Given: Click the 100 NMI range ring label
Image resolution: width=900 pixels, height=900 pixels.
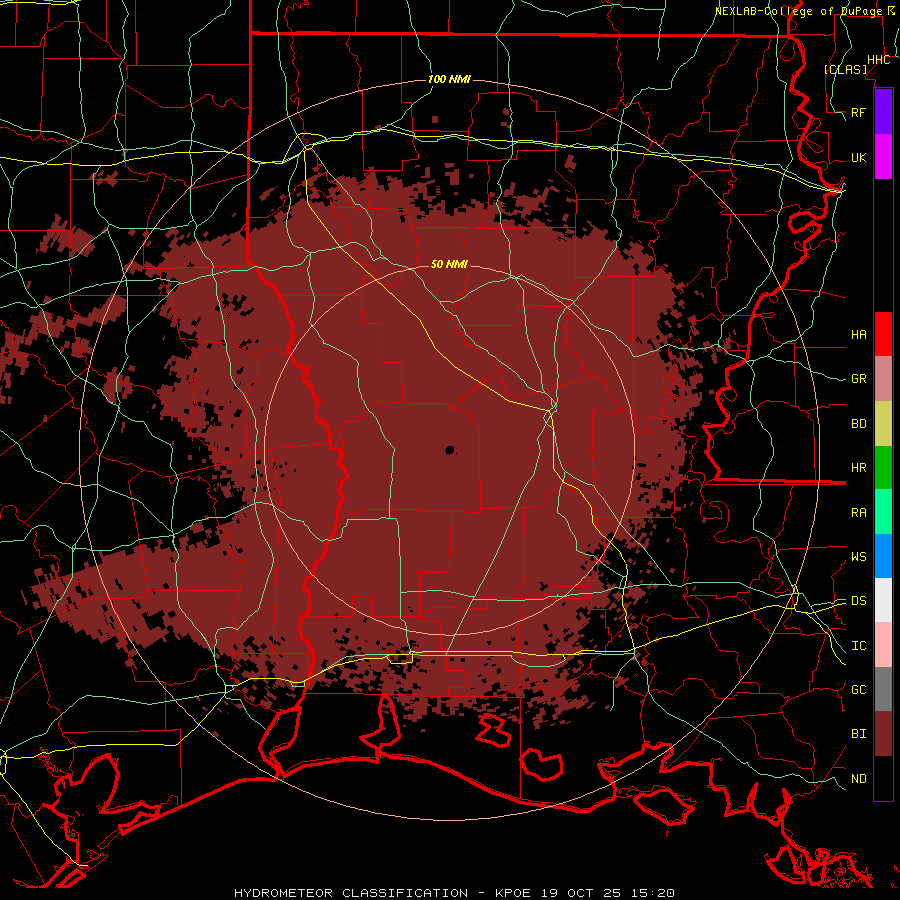Looking at the screenshot, I should tap(449, 79).
